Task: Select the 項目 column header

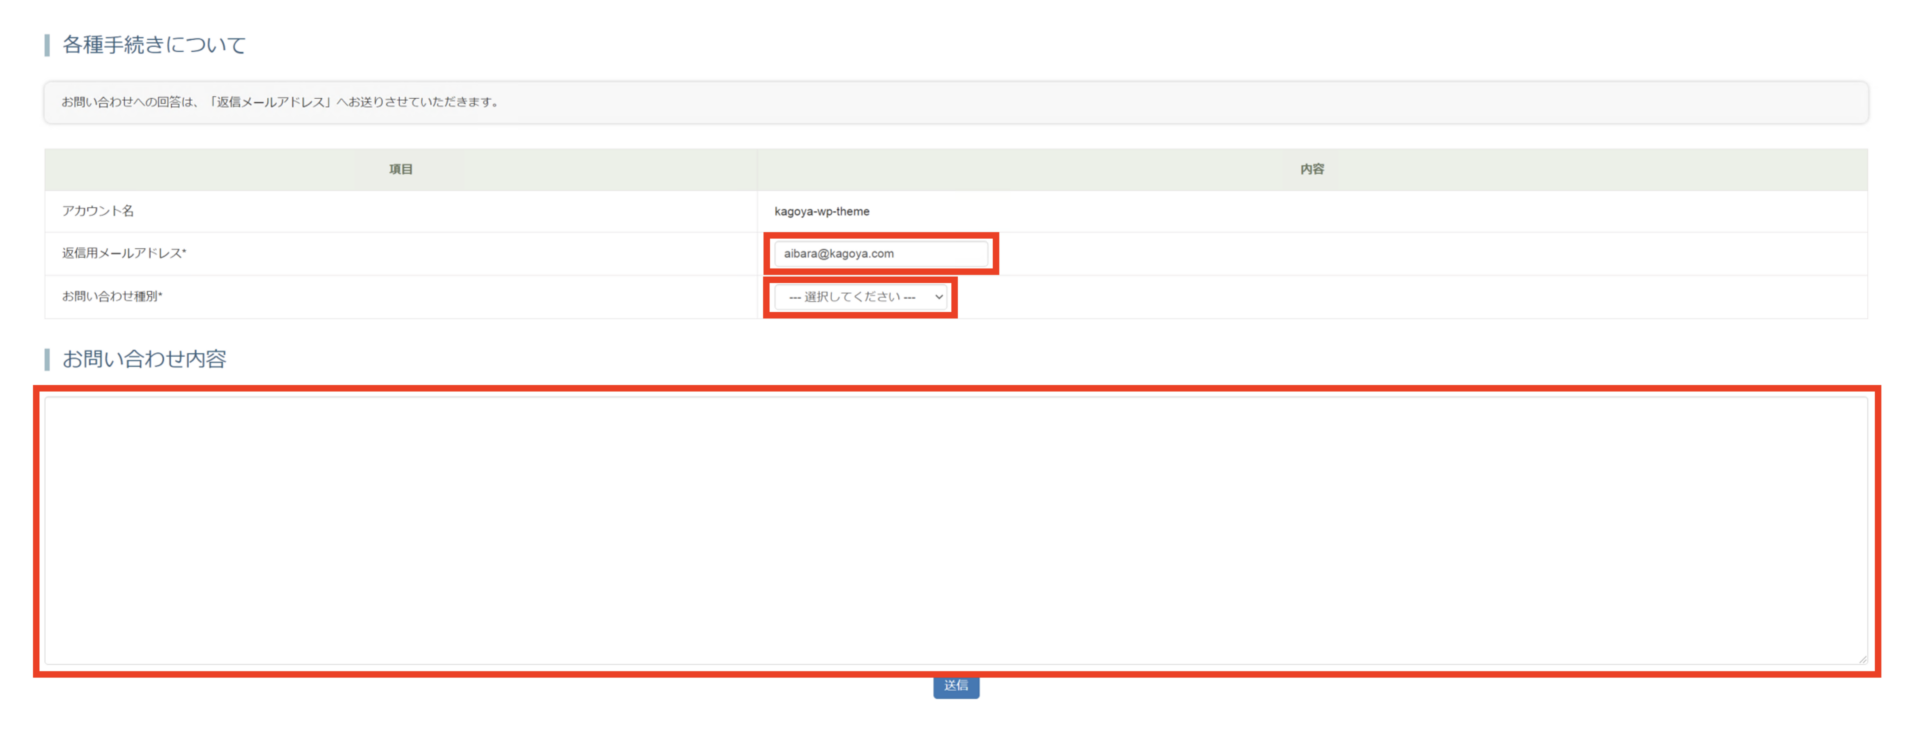Action: [401, 170]
